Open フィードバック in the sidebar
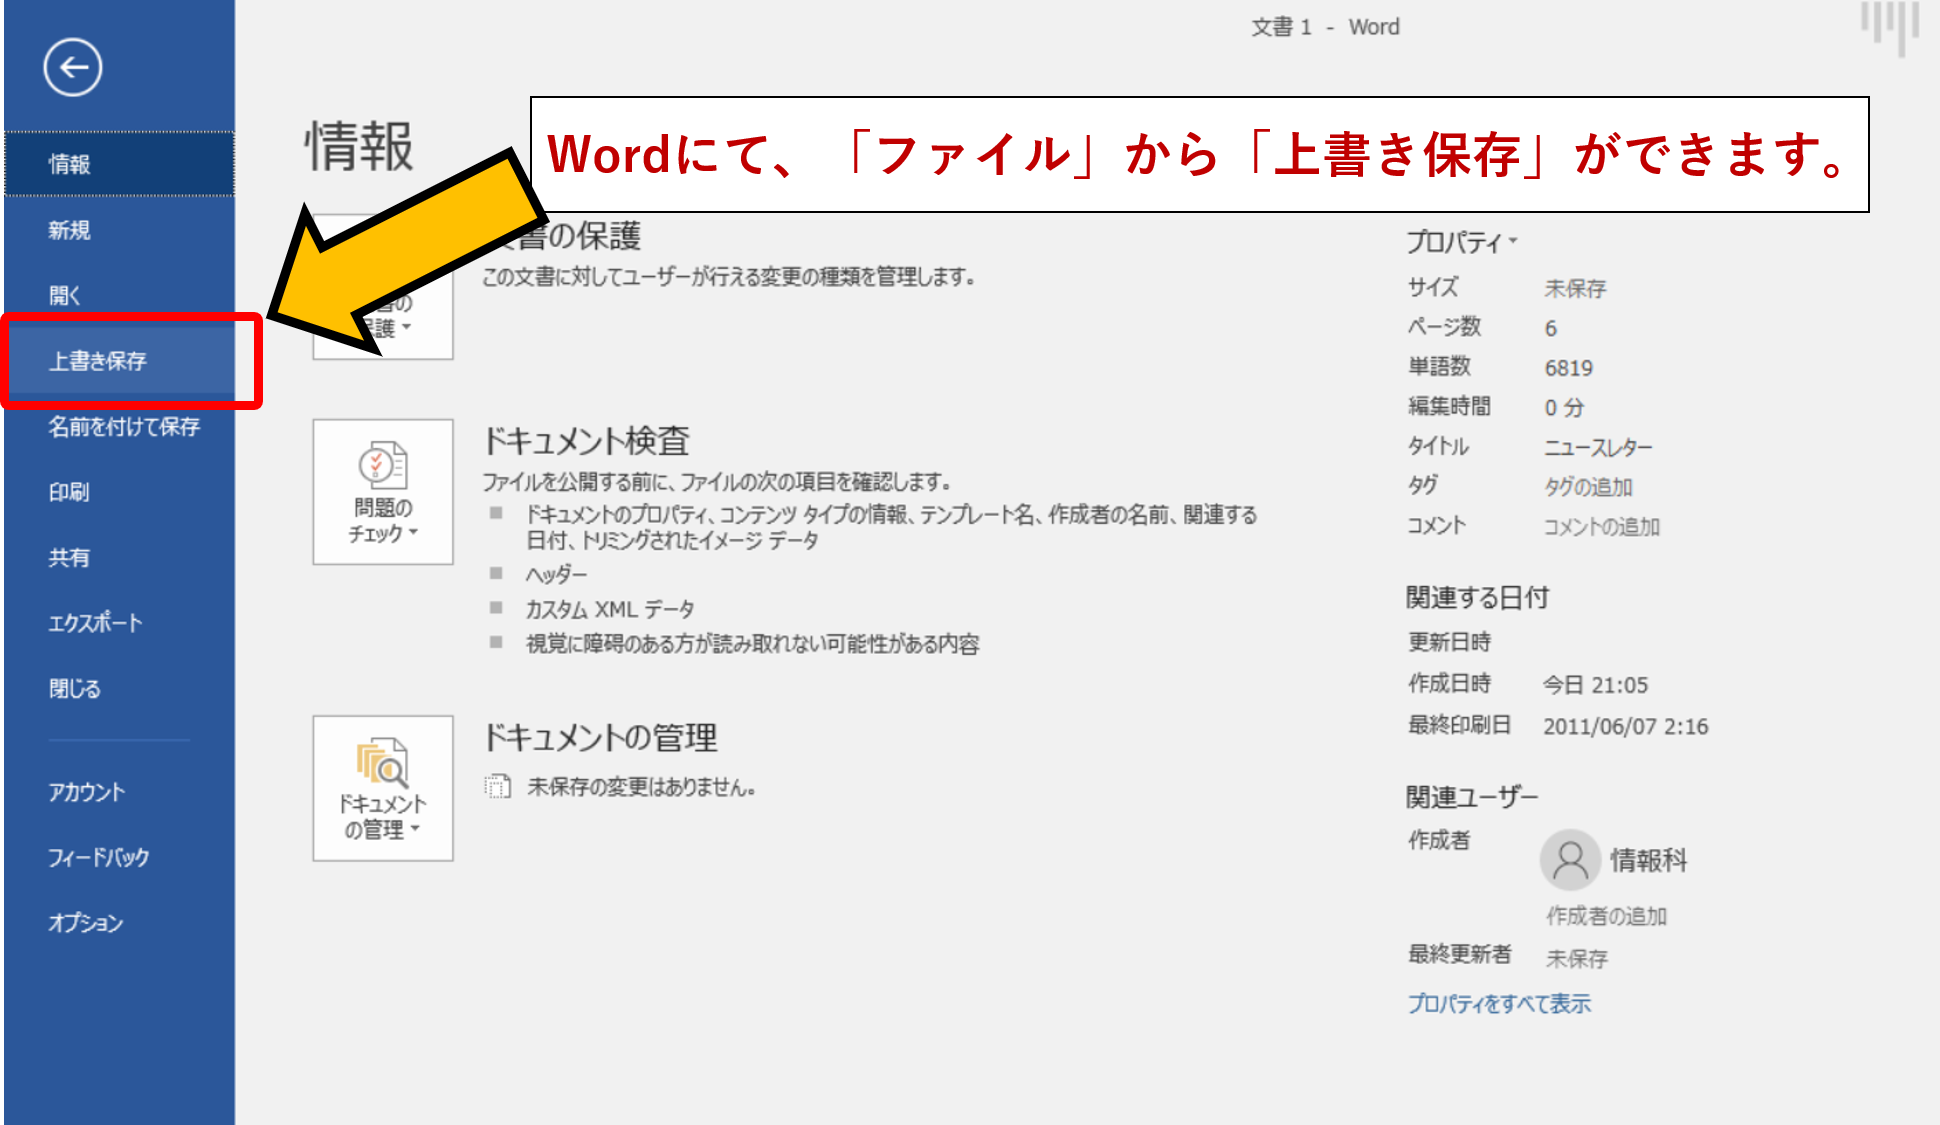Screen dimensions: 1940x1125 point(119,857)
